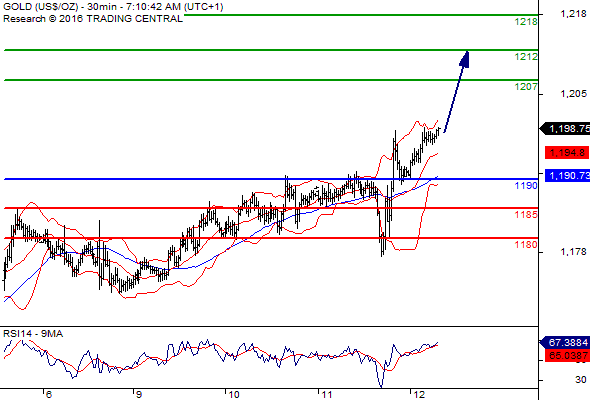590x400 pixels.
Task: Click date label 9 on time axis
Action: [139, 395]
